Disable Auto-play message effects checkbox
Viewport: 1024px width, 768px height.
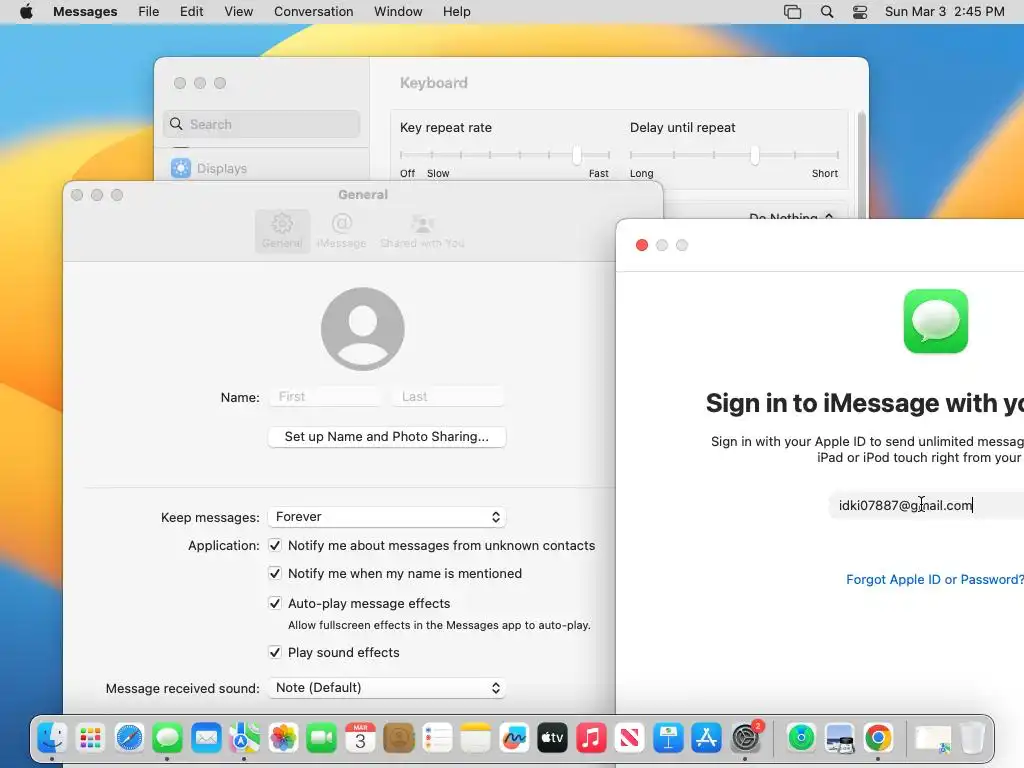point(275,603)
